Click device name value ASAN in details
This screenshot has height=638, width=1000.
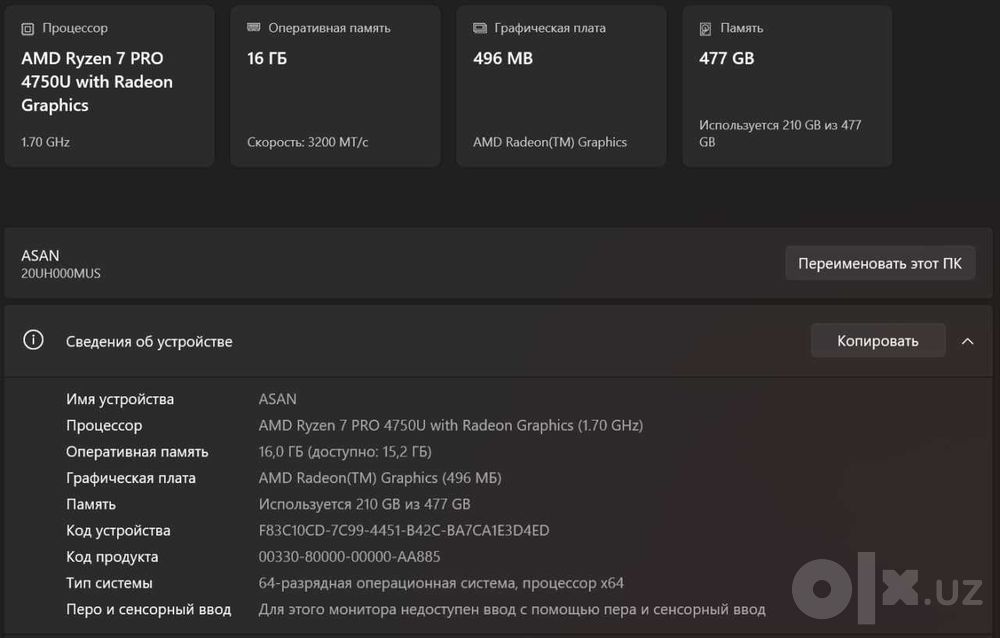coord(277,399)
